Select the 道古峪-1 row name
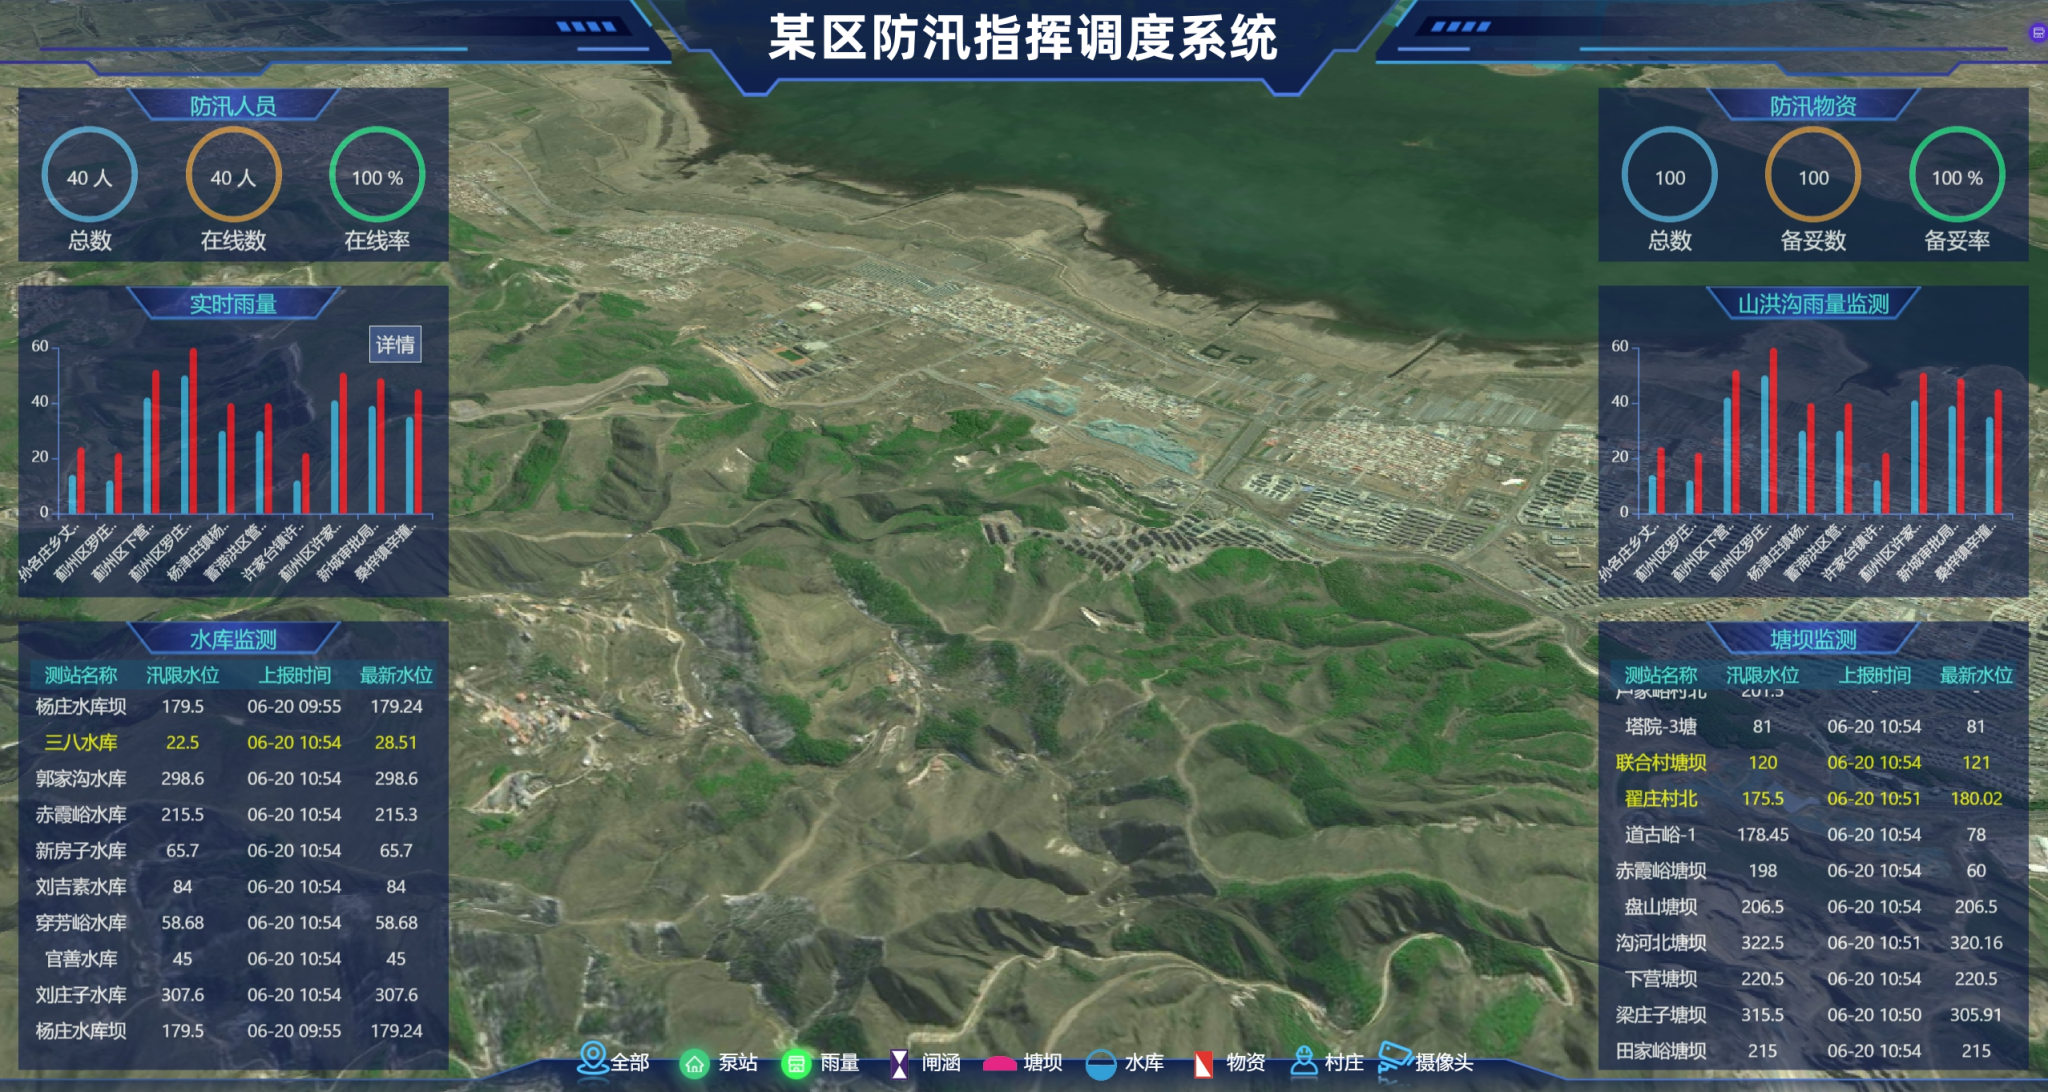The height and width of the screenshot is (1092, 2048). (x=1661, y=834)
